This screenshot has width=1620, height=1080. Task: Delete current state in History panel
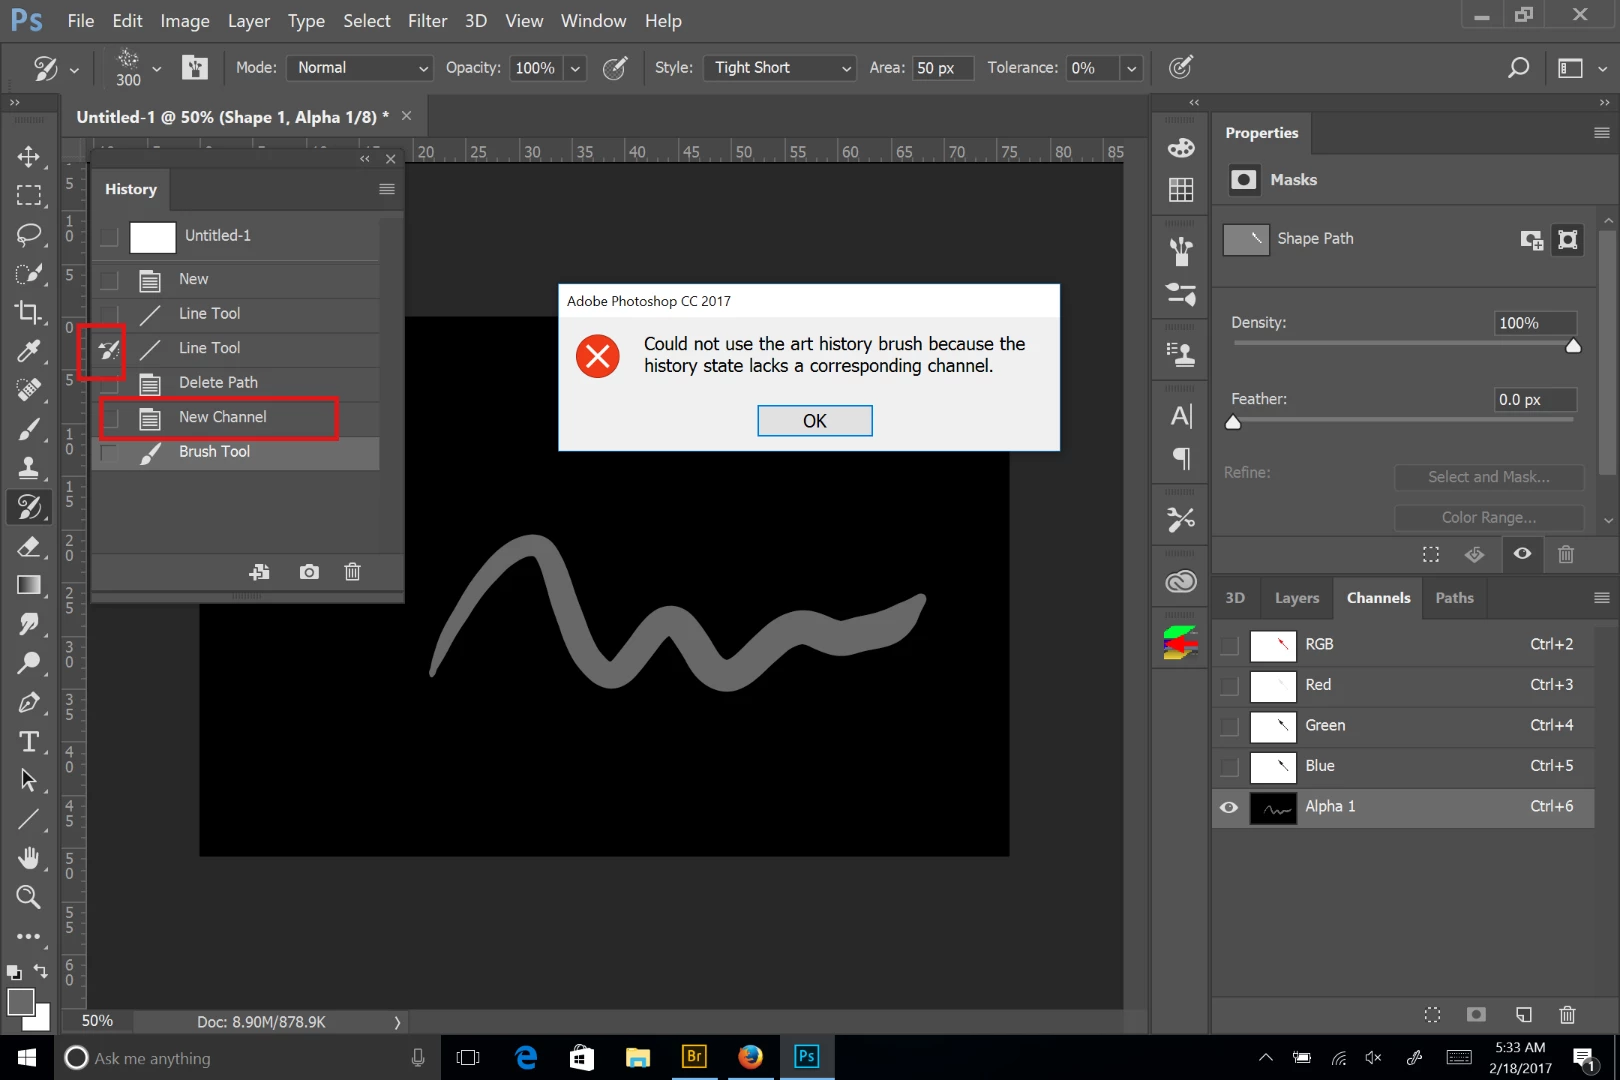352,572
